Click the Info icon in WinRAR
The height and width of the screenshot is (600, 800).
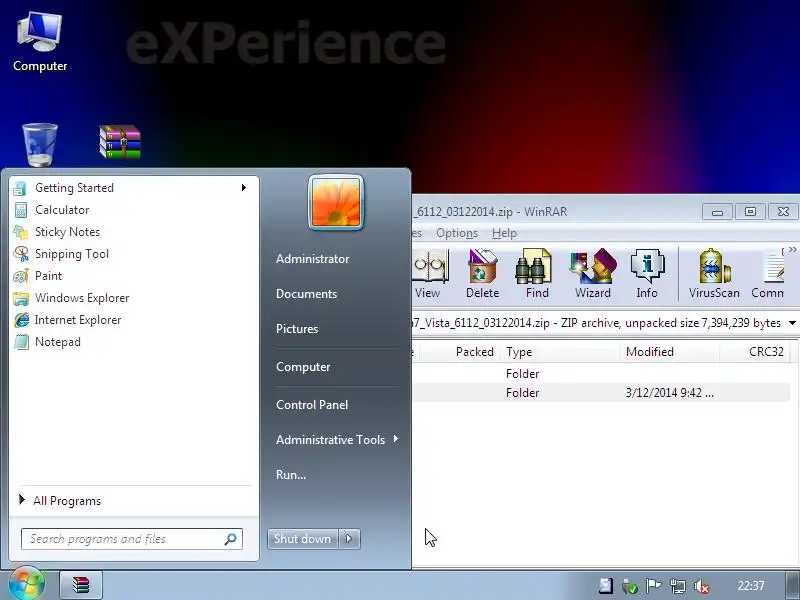[x=647, y=274]
